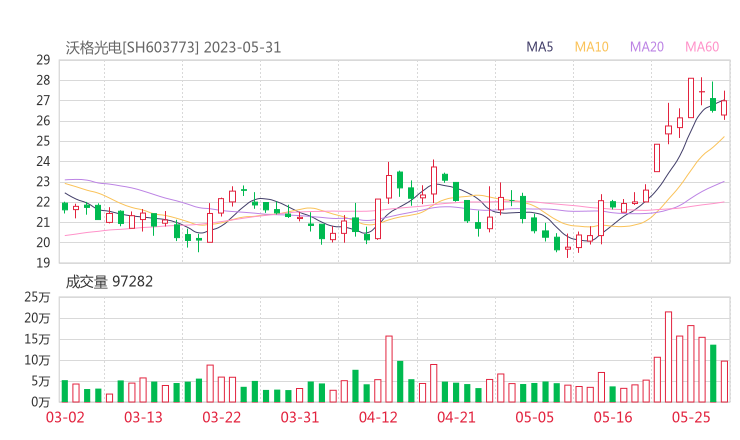Click the 03-31 date axis label

click(300, 417)
